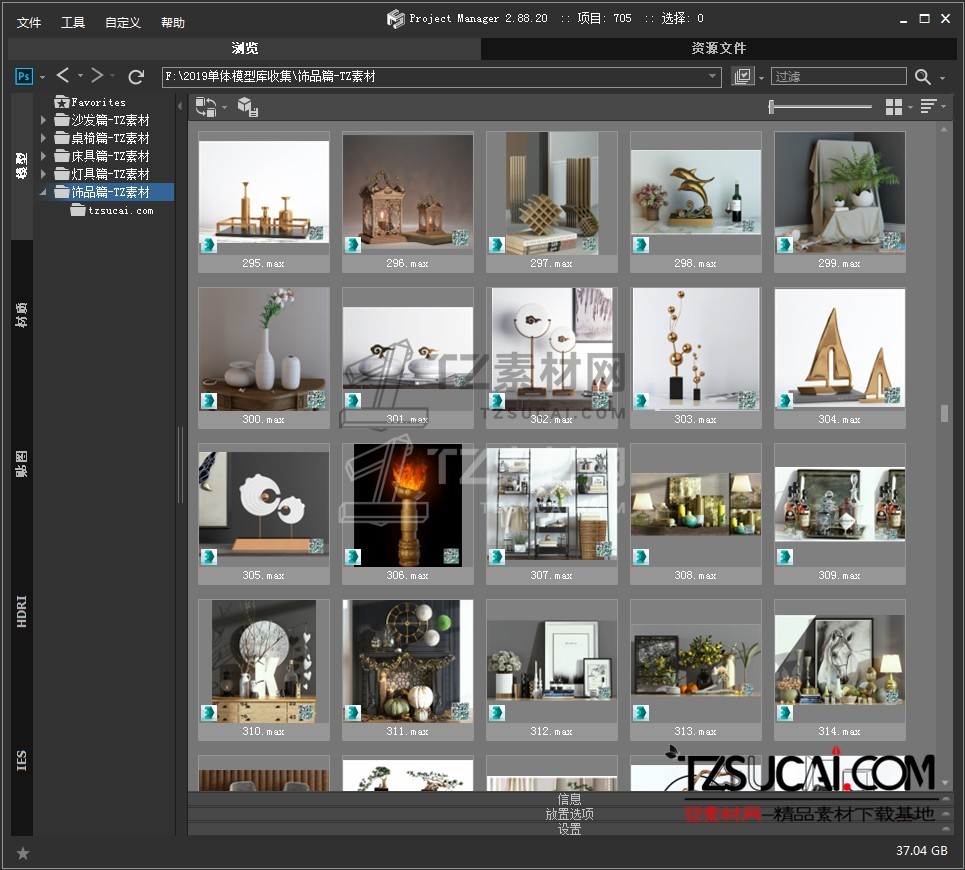Viewport: 965px width, 870px height.
Task: Open the folder path dropdown
Action: pos(713,76)
